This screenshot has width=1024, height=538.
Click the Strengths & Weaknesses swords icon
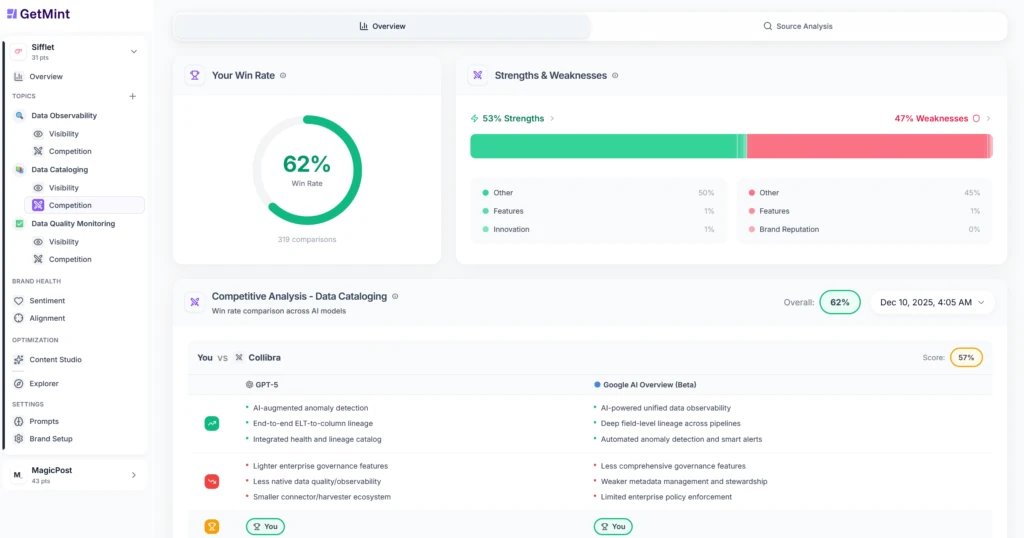477,76
